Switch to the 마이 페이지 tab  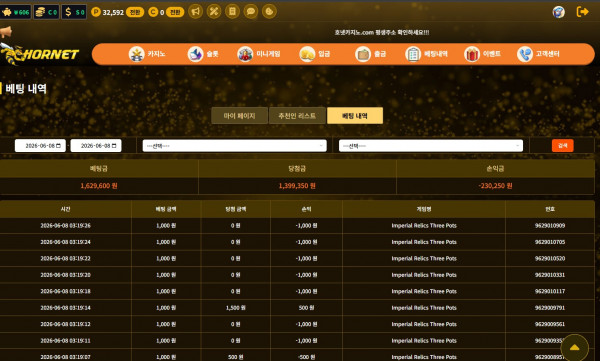240,116
